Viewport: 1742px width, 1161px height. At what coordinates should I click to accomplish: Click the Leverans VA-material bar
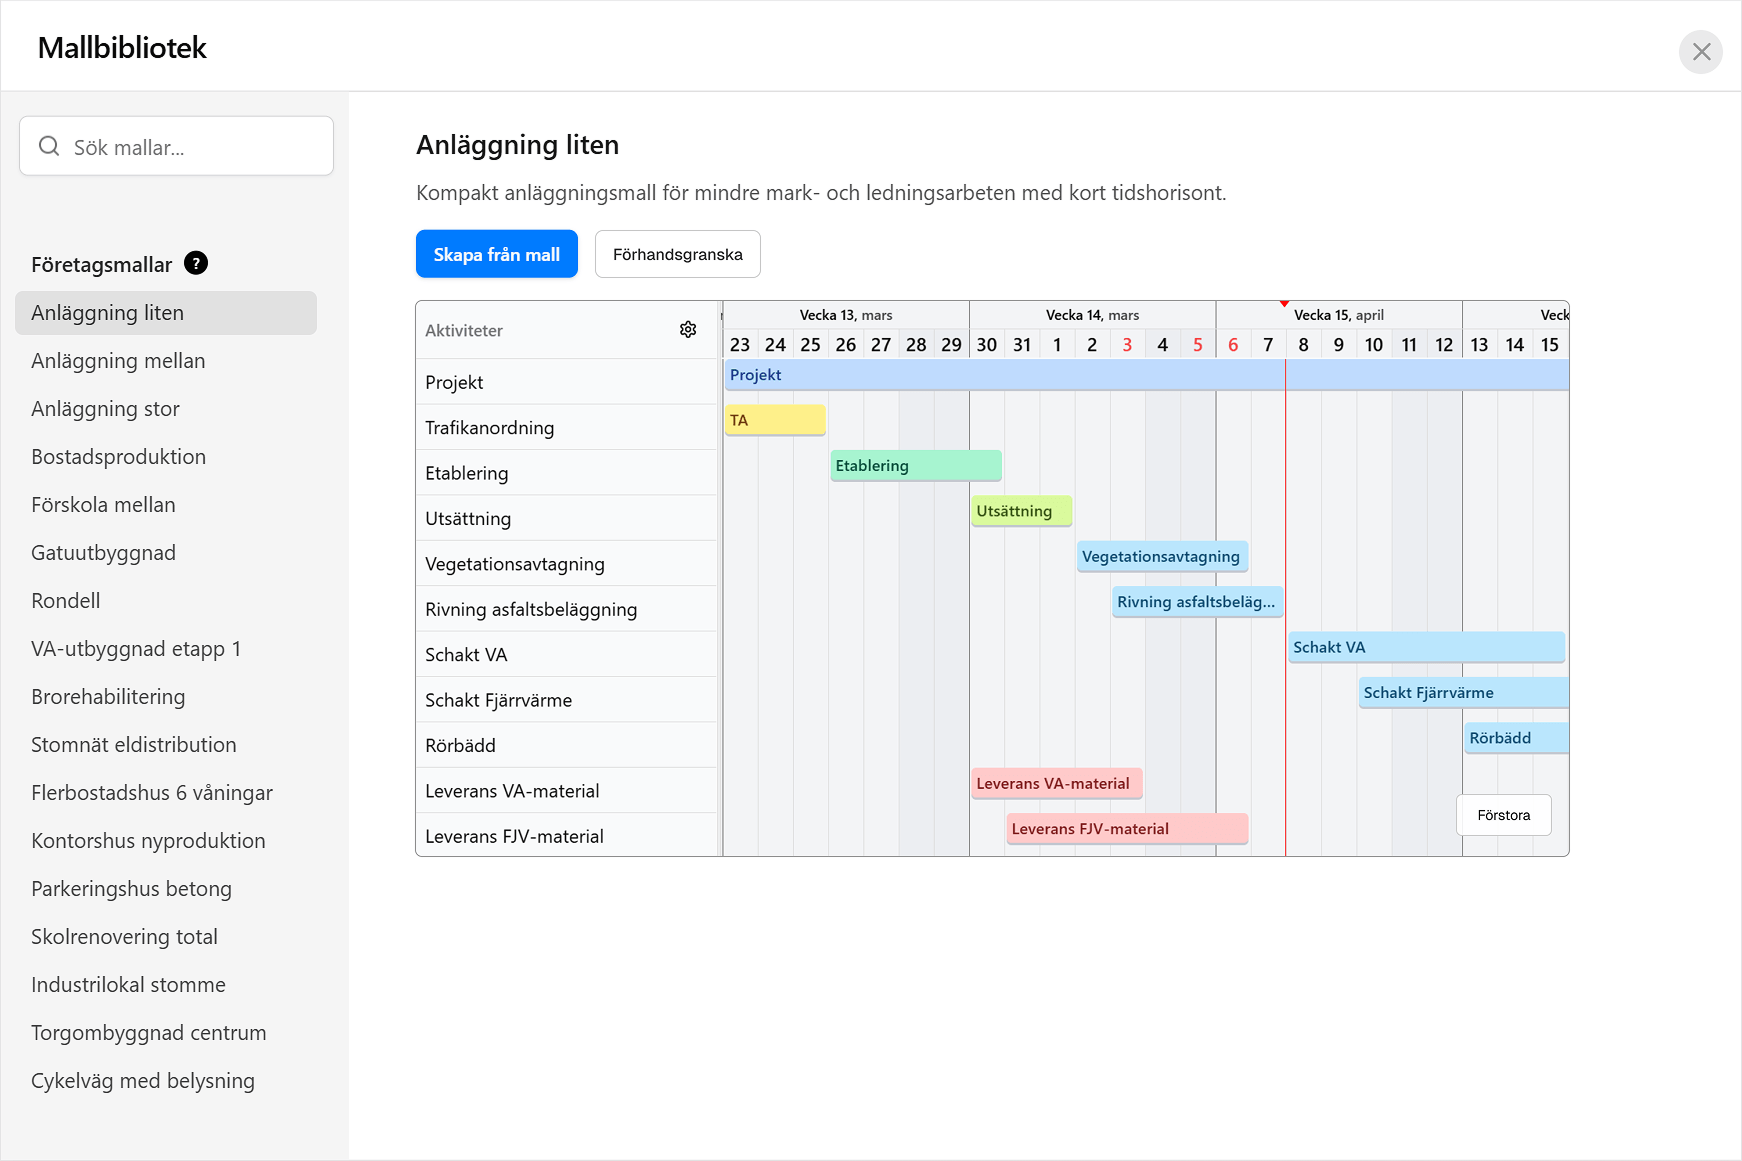[x=1056, y=783]
